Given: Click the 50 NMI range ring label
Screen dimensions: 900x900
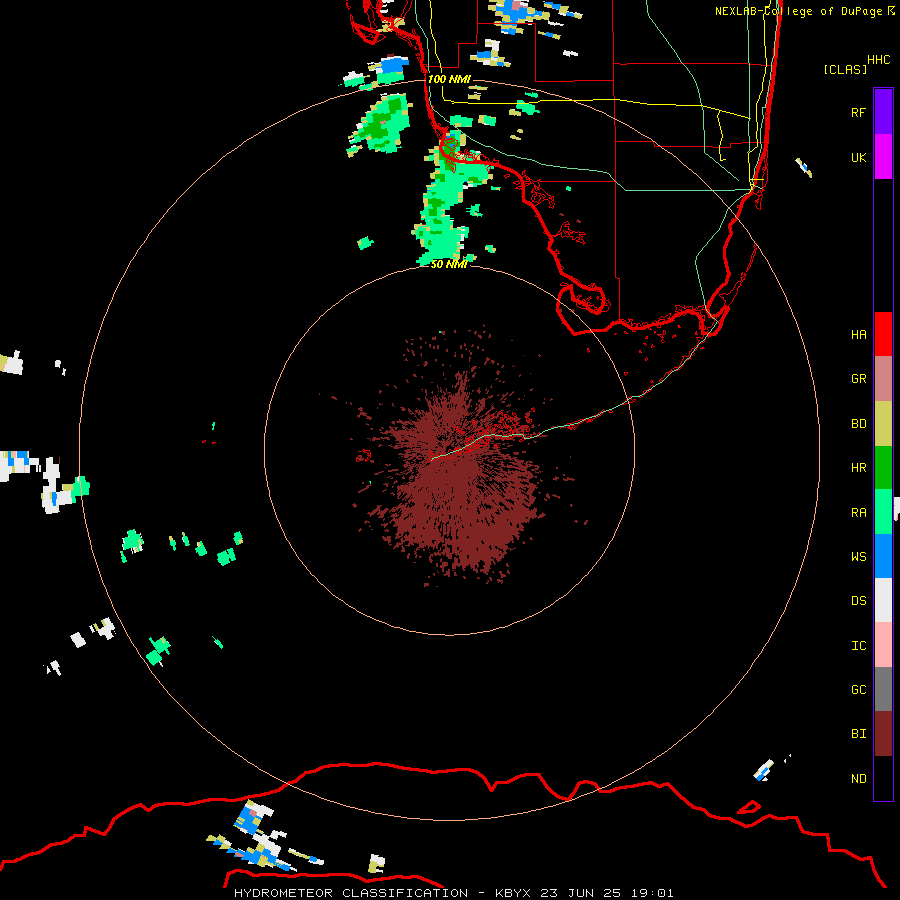Looking at the screenshot, I should (449, 264).
